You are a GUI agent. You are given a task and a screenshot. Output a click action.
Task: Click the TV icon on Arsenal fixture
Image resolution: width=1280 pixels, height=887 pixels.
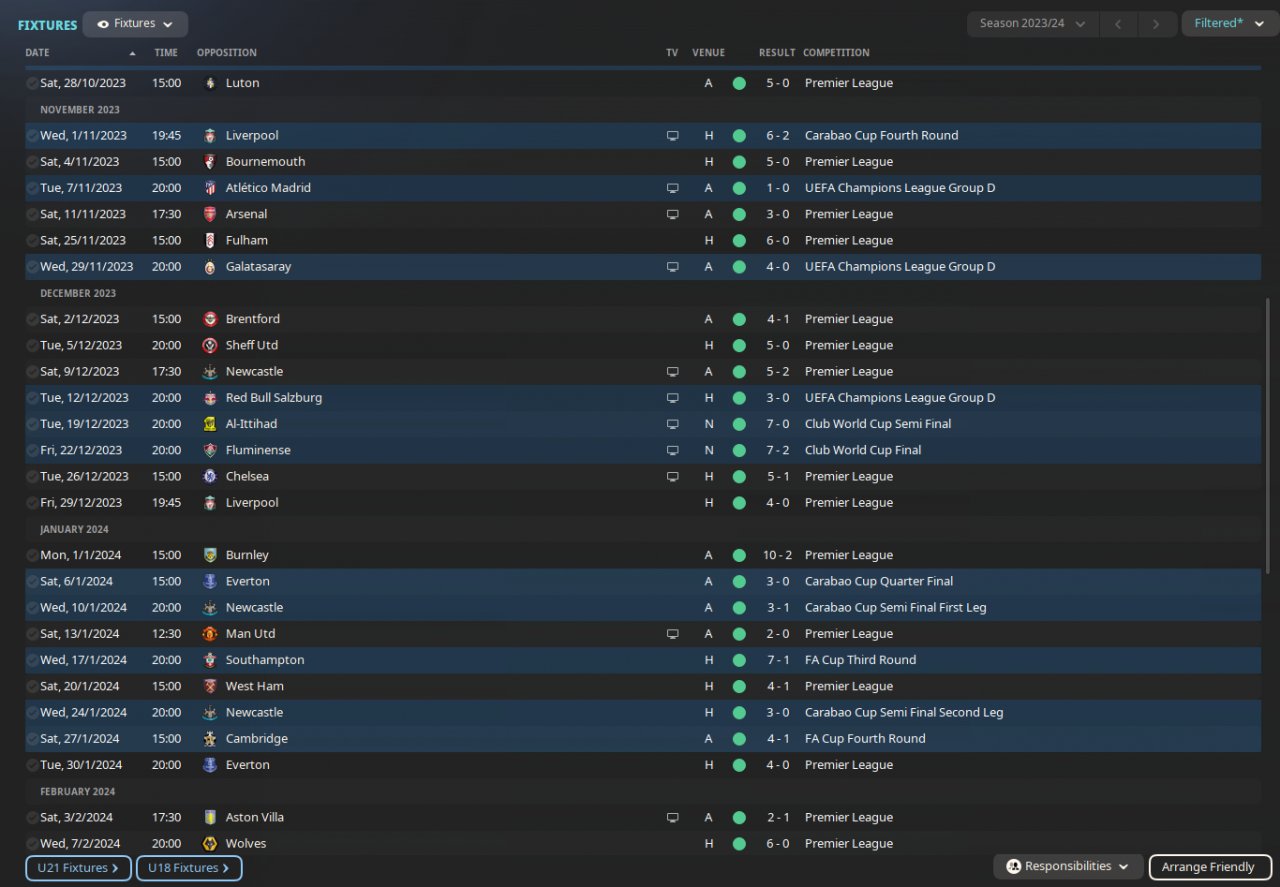[x=672, y=214]
